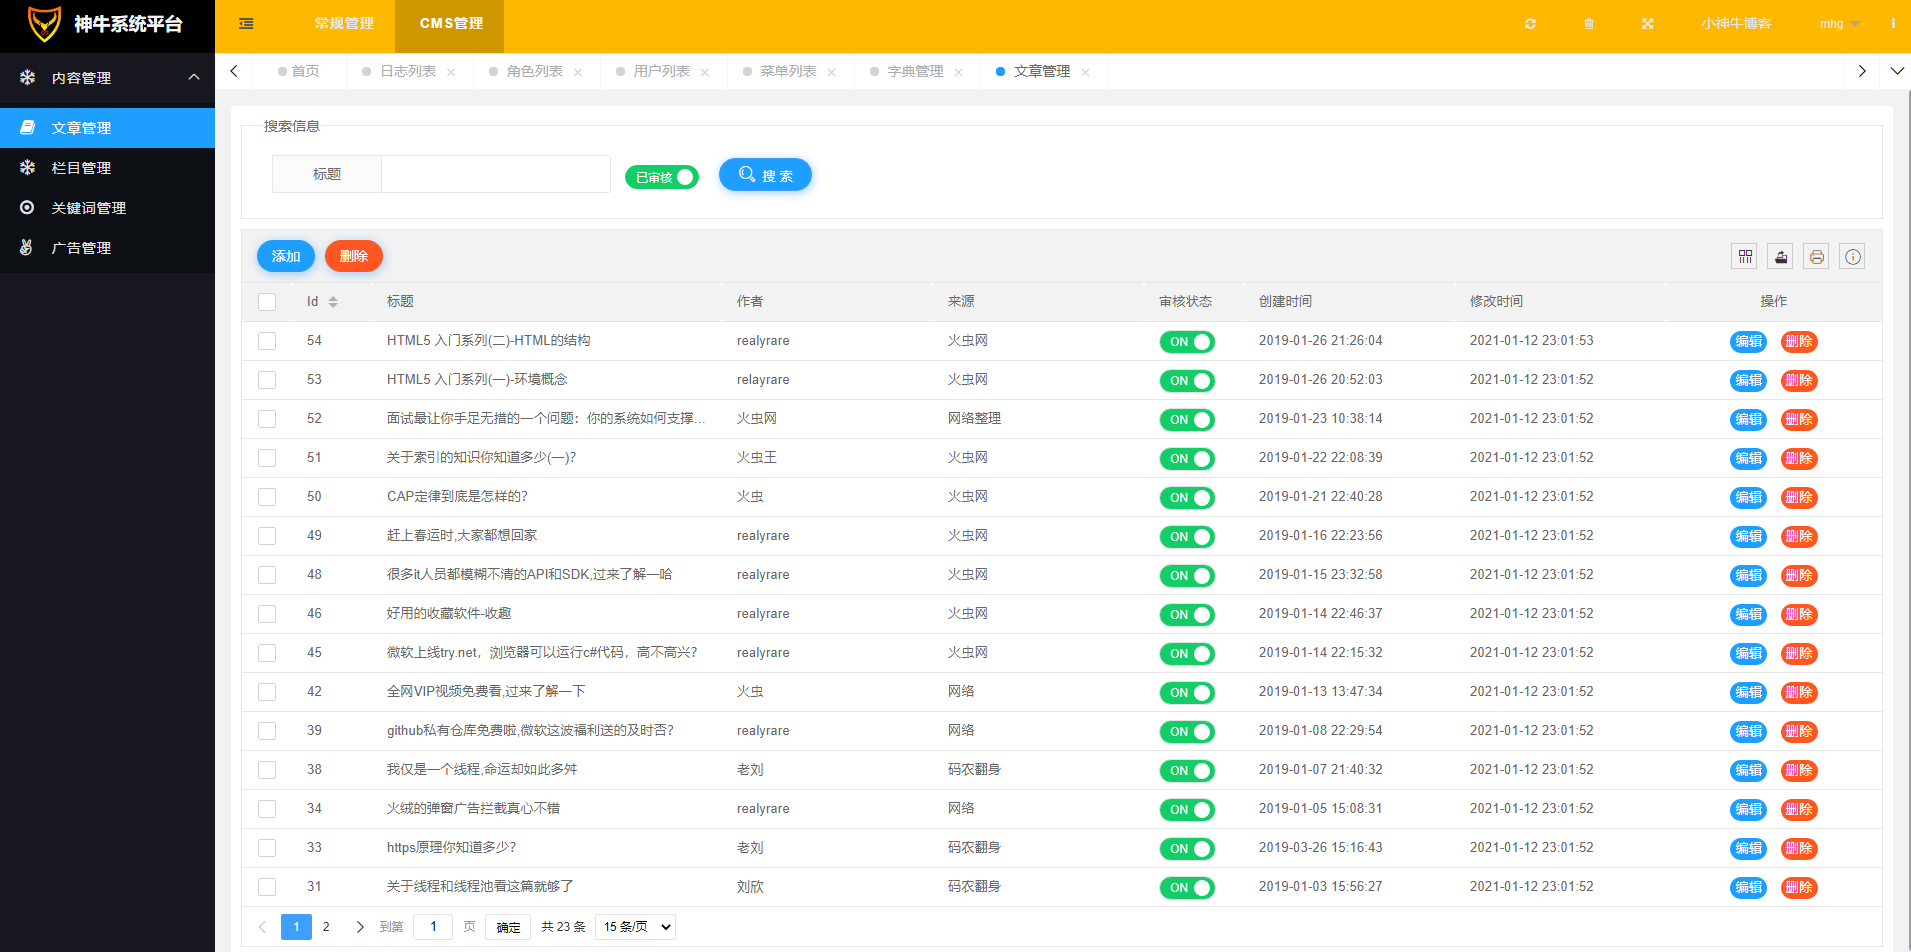
Task: Toggle the ON switch for article 50
Action: 1187,498
